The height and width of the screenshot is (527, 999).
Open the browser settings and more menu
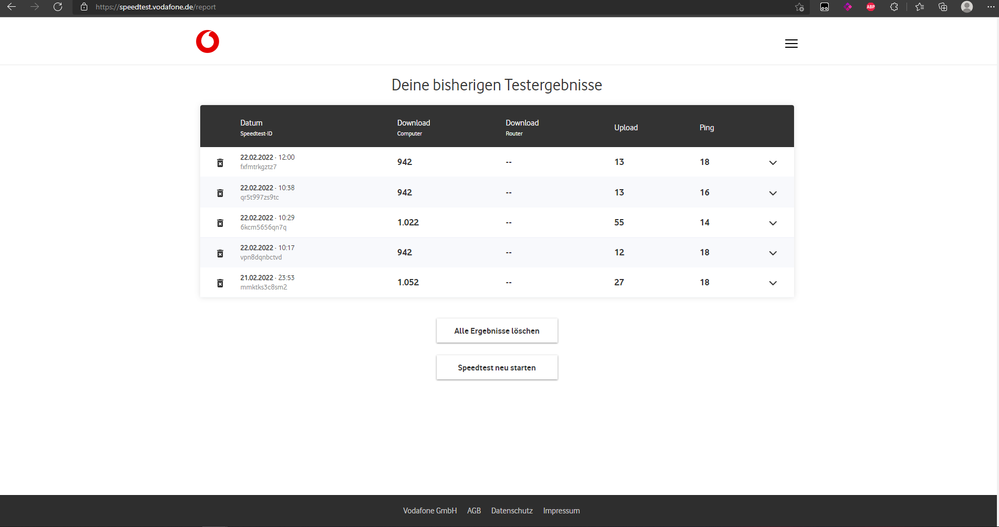pyautogui.click(x=991, y=7)
